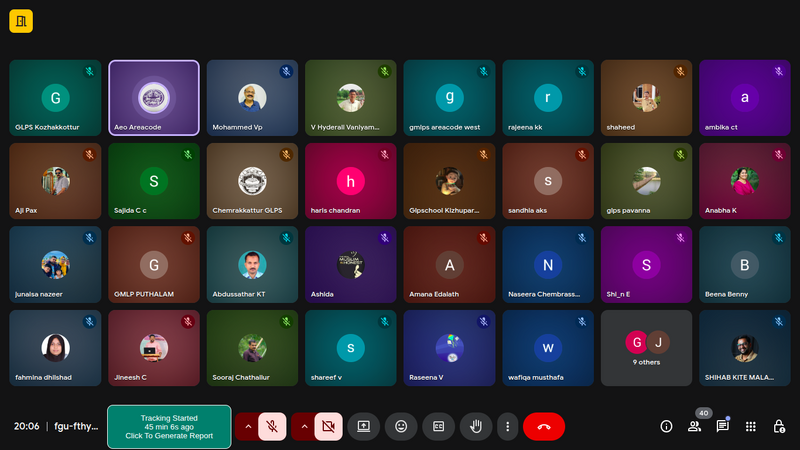The image size is (800, 450).
Task: Toggle the camera on
Action: 327,426
